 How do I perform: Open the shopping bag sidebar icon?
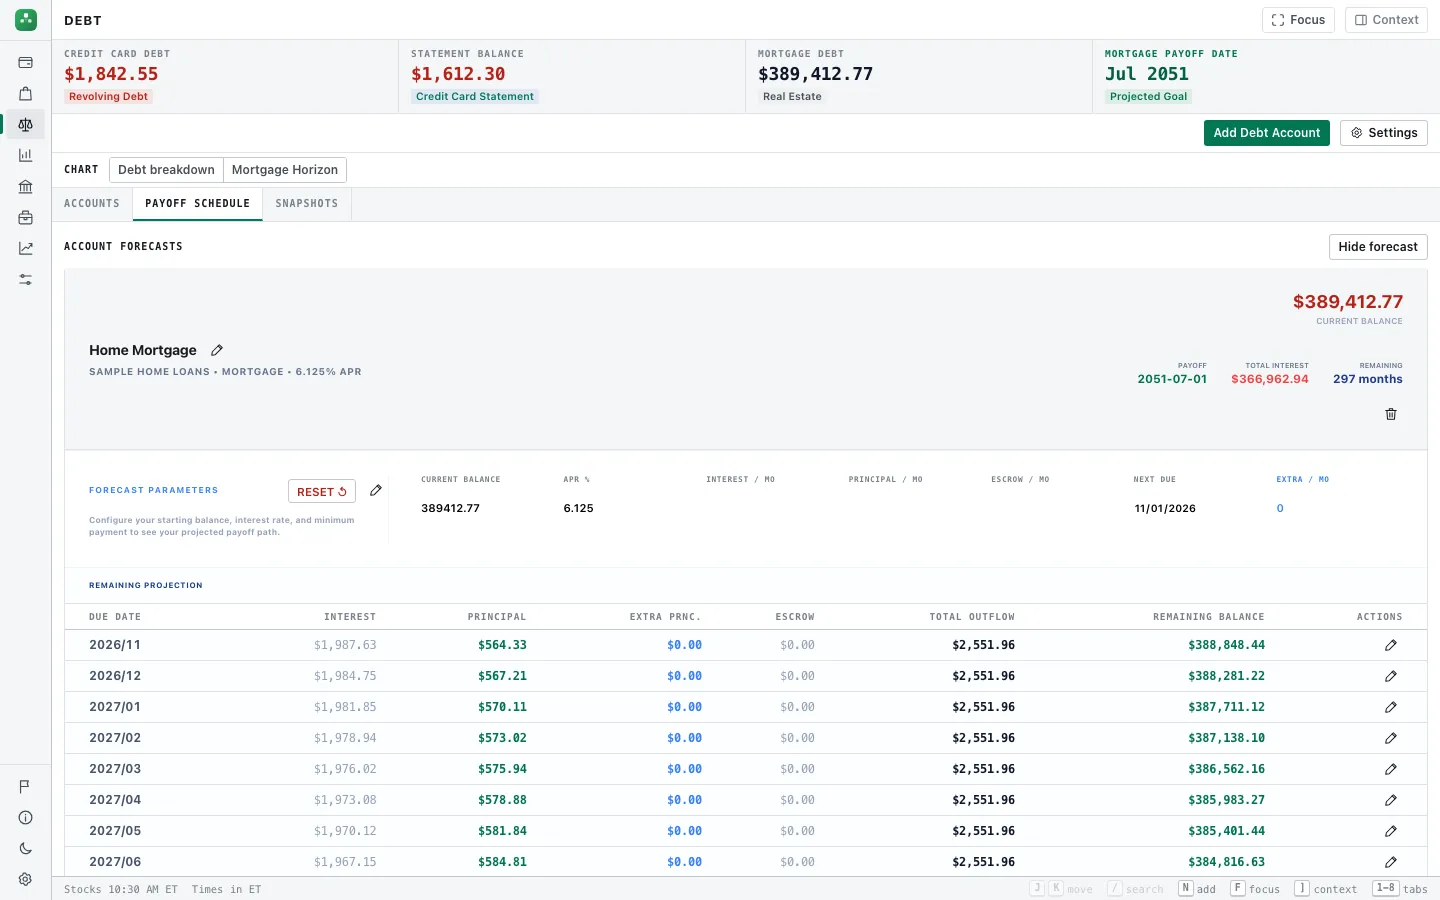point(26,94)
